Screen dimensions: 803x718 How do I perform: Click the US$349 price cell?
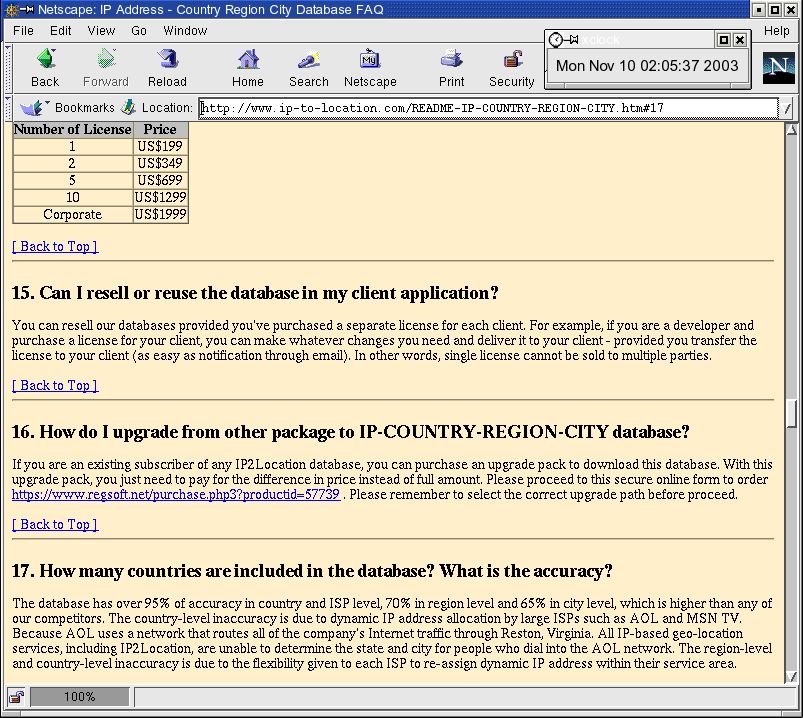tap(160, 163)
